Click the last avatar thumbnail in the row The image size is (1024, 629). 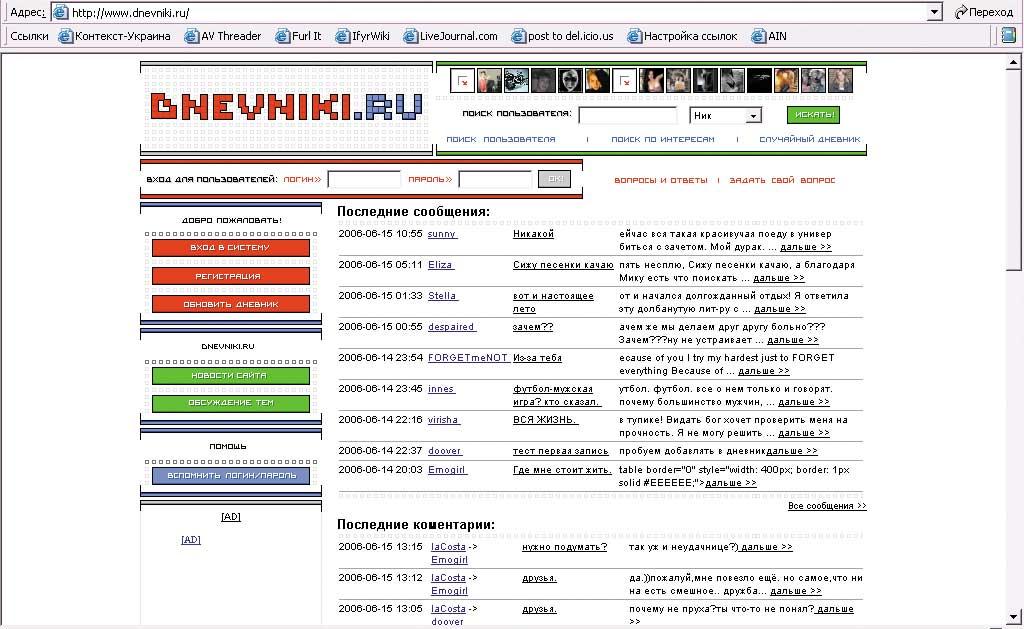pos(840,81)
